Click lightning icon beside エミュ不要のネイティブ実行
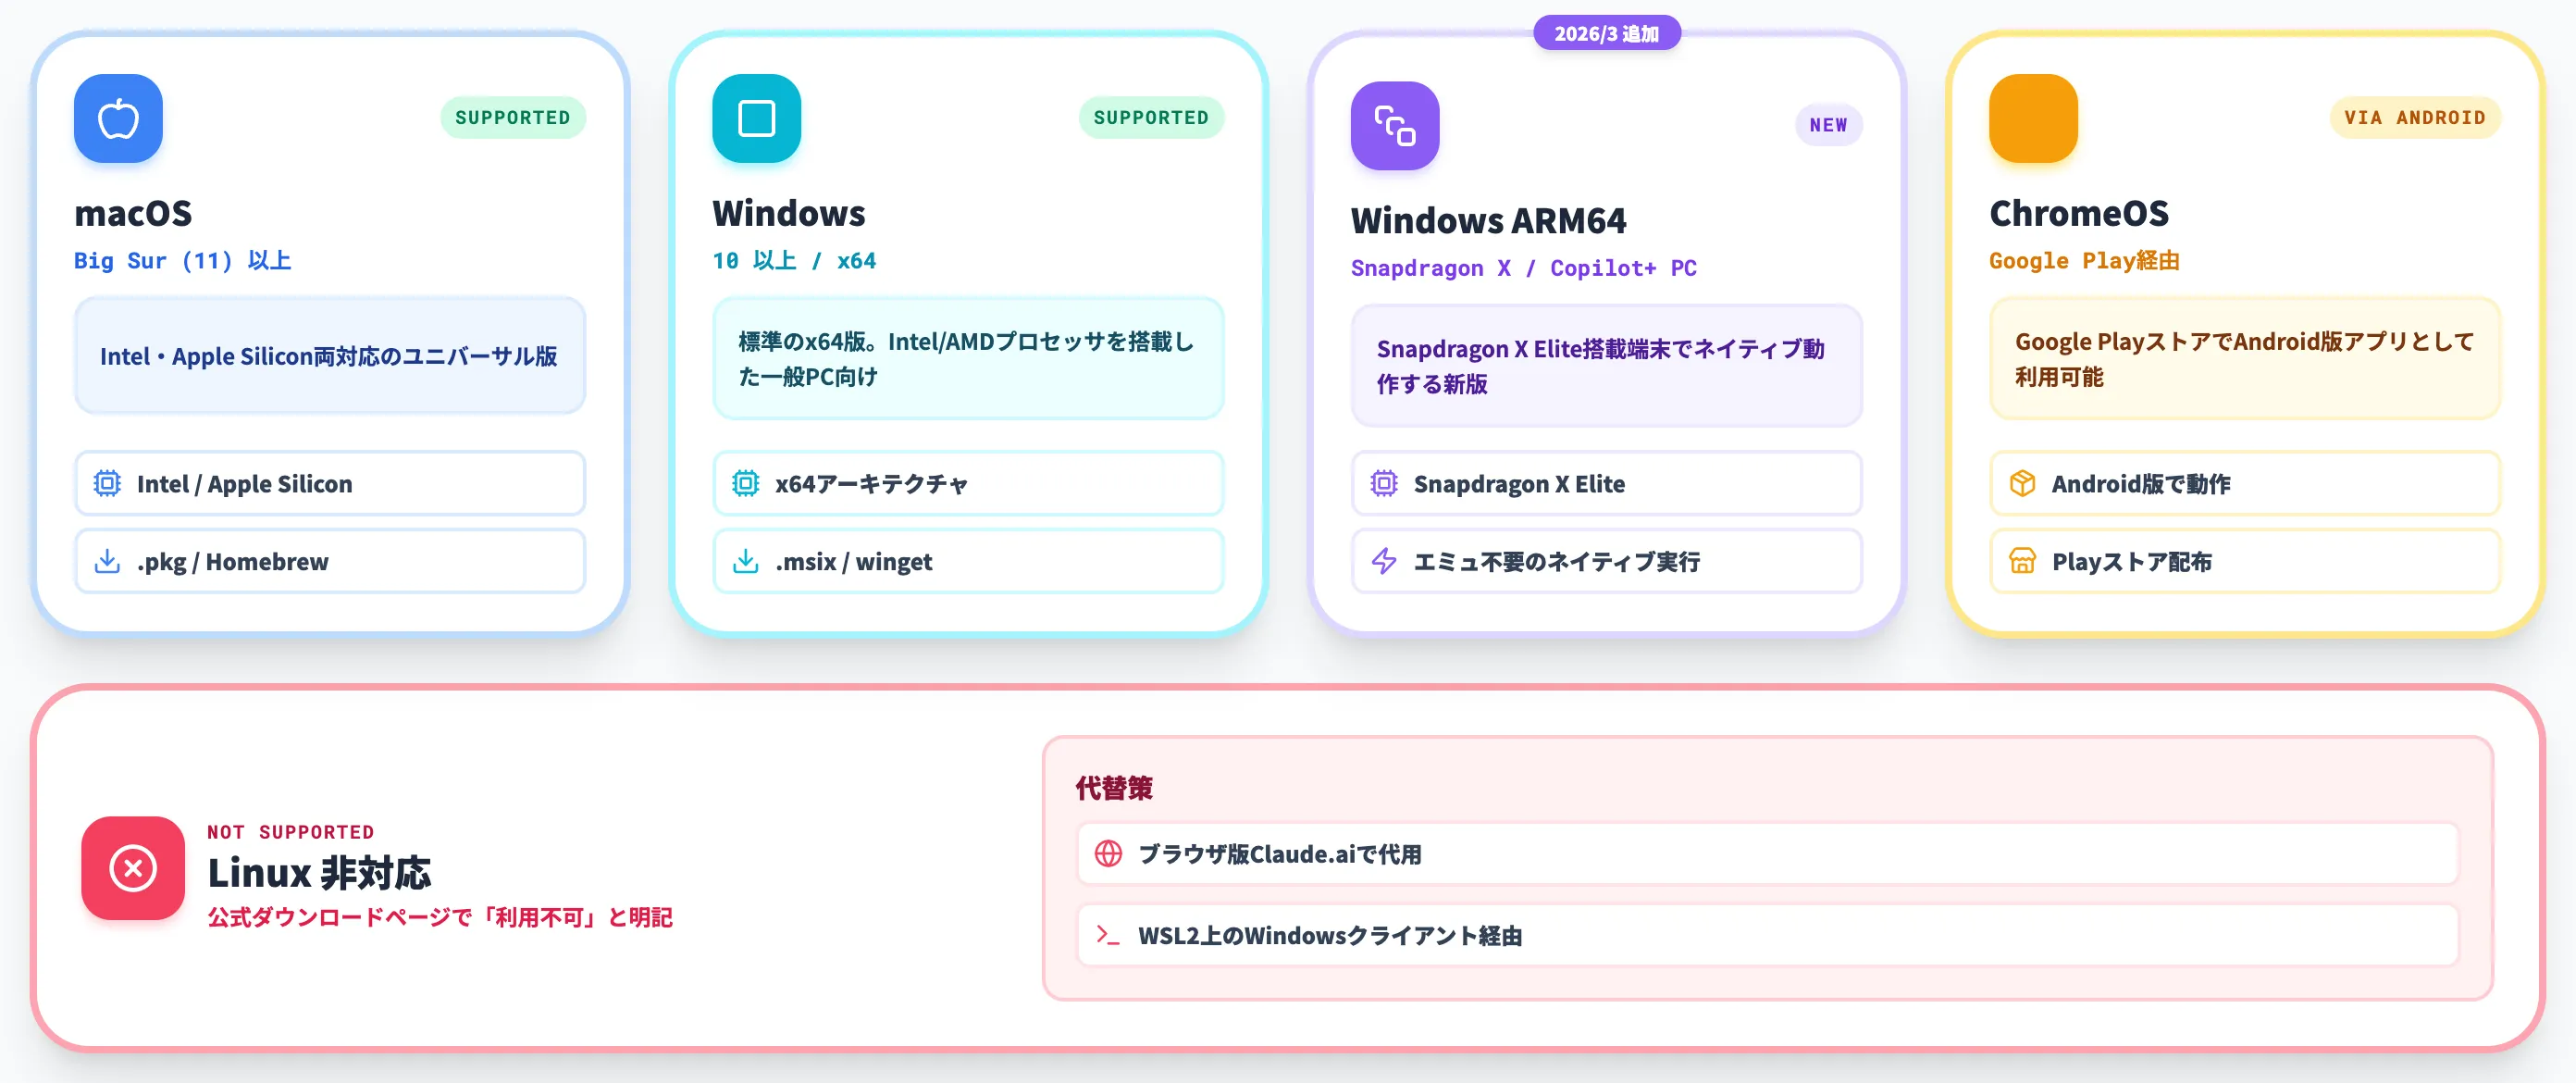The height and width of the screenshot is (1083, 2576). (x=1383, y=561)
